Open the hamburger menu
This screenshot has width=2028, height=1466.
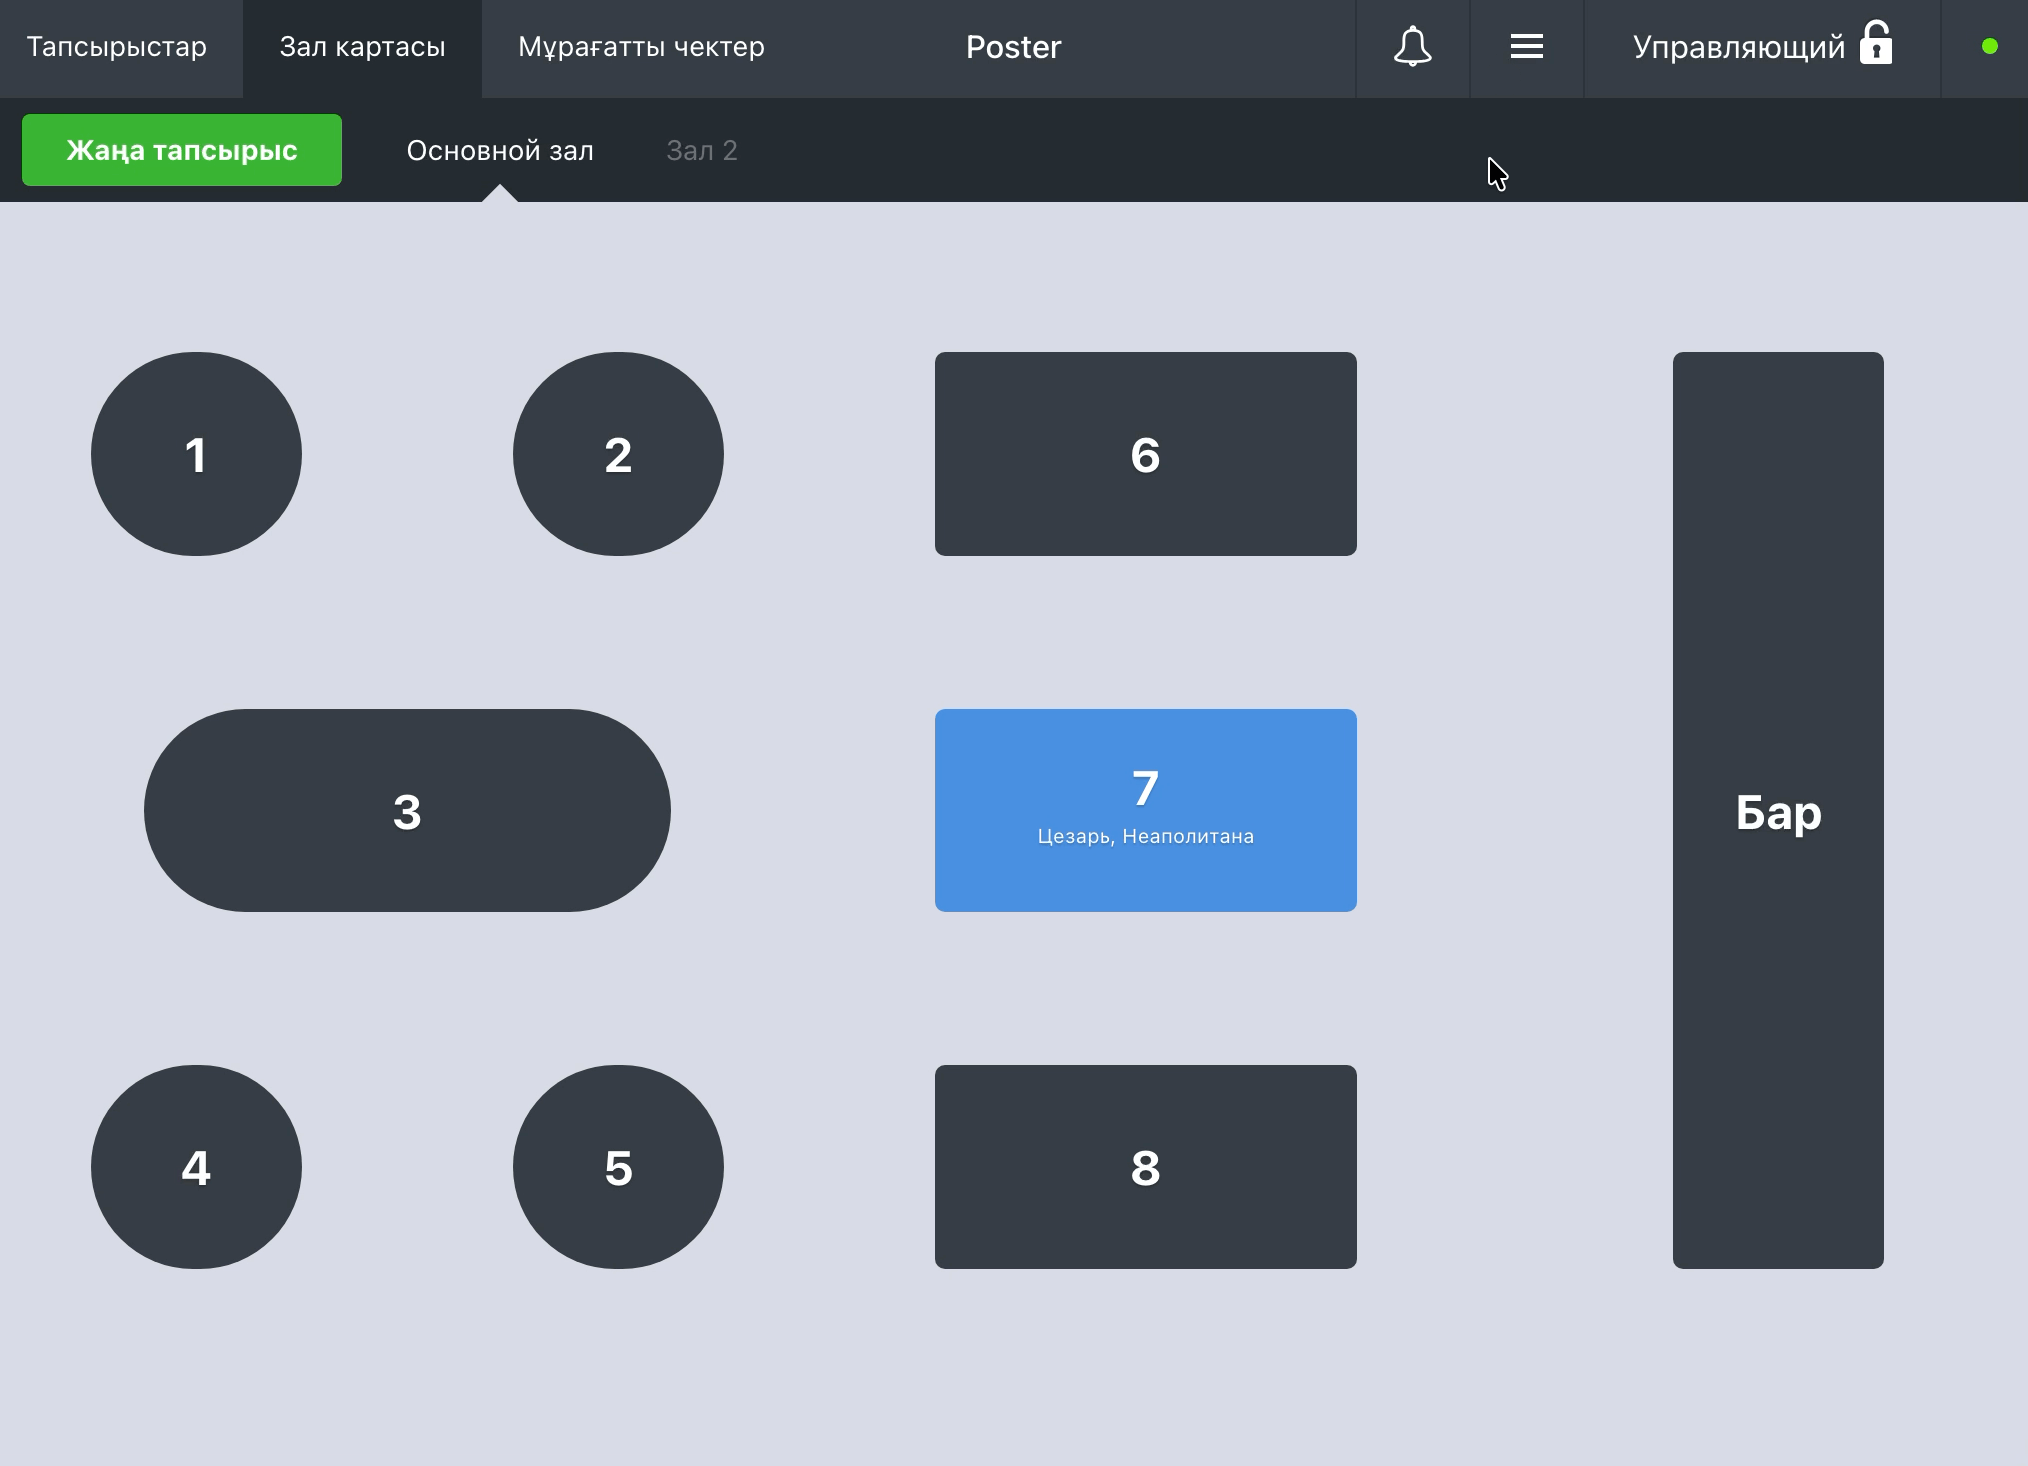(x=1526, y=47)
